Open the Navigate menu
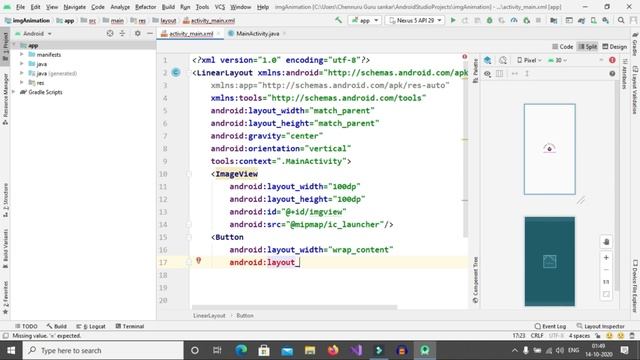Image resolution: width=640 pixels, height=360 pixels. 75,7
